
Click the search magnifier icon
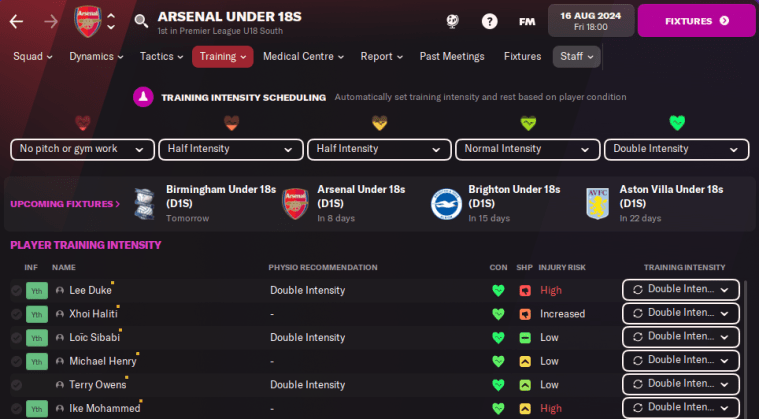pos(141,20)
